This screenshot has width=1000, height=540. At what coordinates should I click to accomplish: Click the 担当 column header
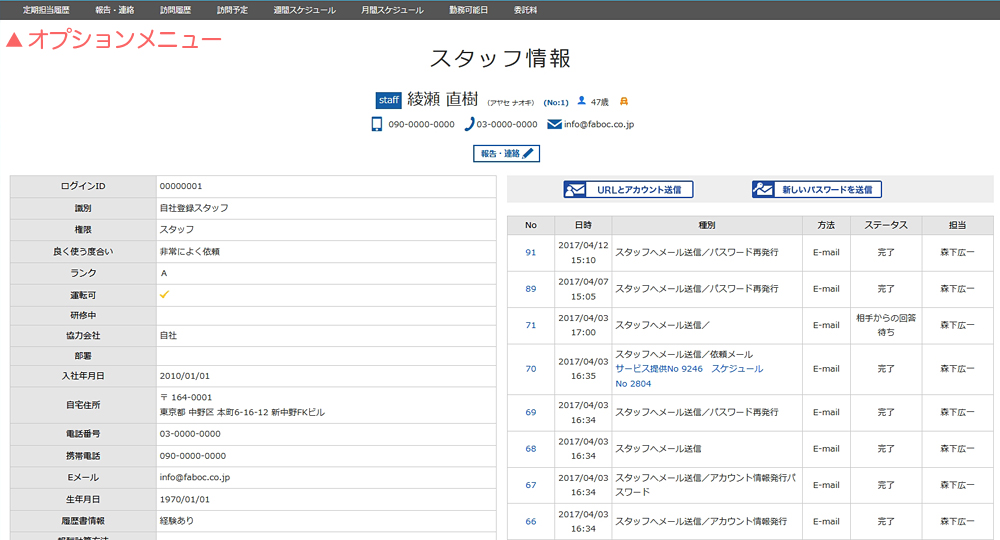[x=957, y=225]
